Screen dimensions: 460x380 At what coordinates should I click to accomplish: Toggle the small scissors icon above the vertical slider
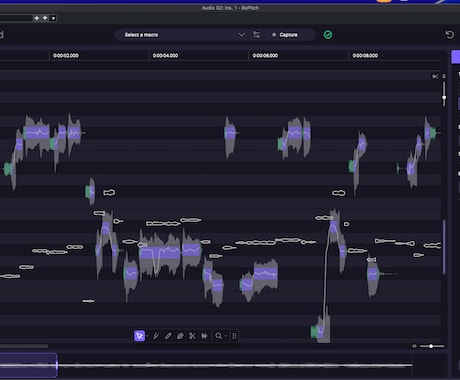pyautogui.click(x=435, y=76)
